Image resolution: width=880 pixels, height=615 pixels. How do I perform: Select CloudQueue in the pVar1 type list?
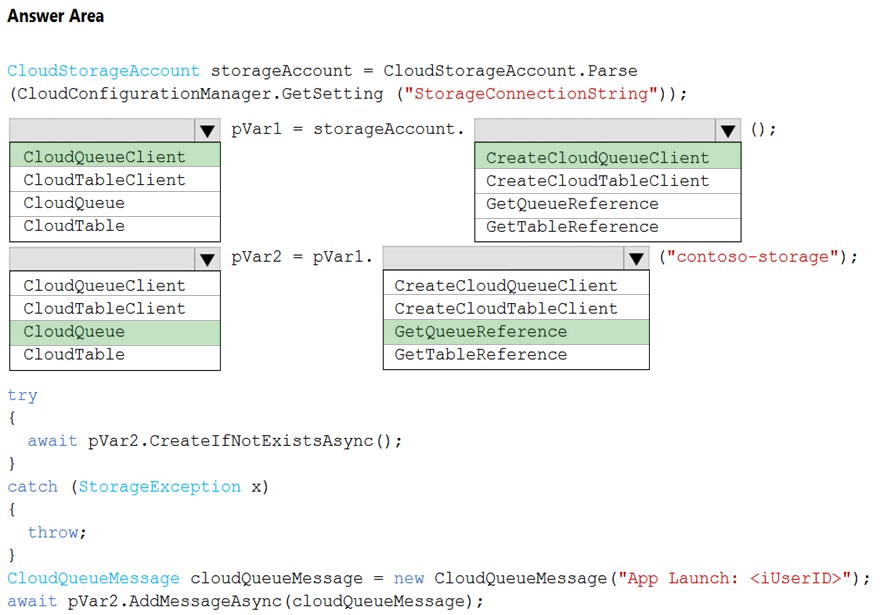tap(115, 203)
